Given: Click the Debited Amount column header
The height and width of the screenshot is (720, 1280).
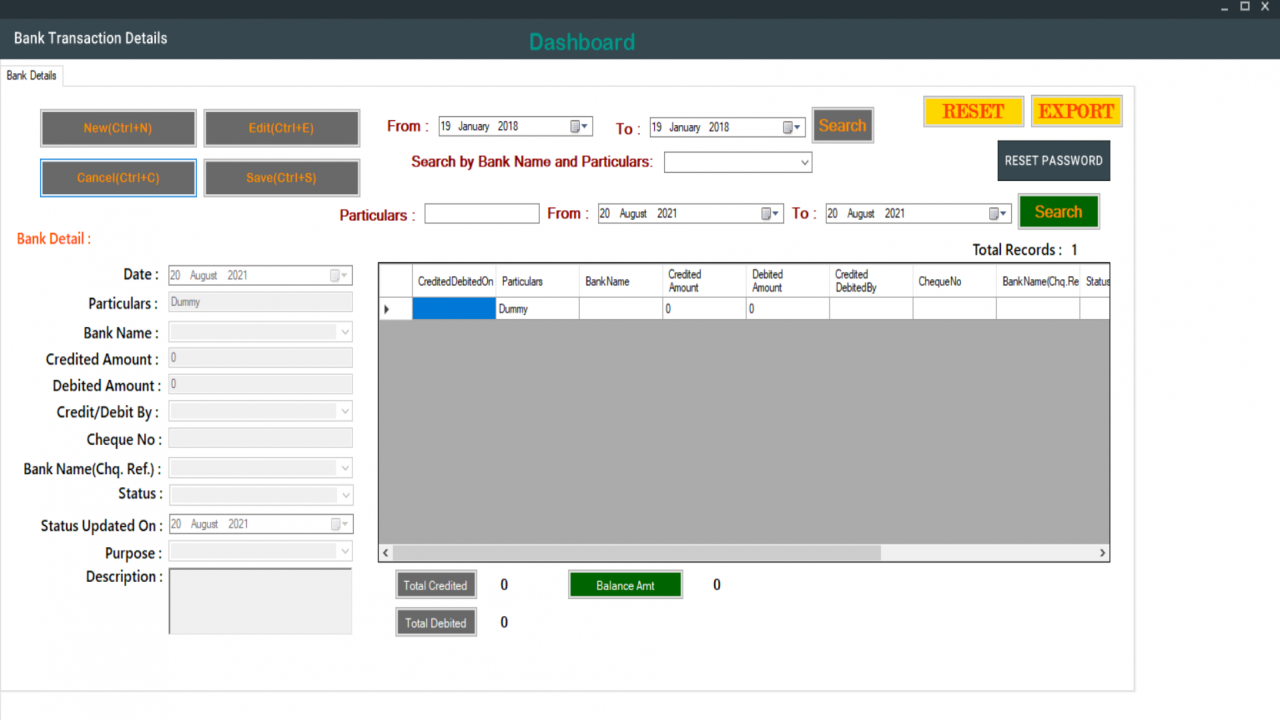Looking at the screenshot, I should pos(788,281).
